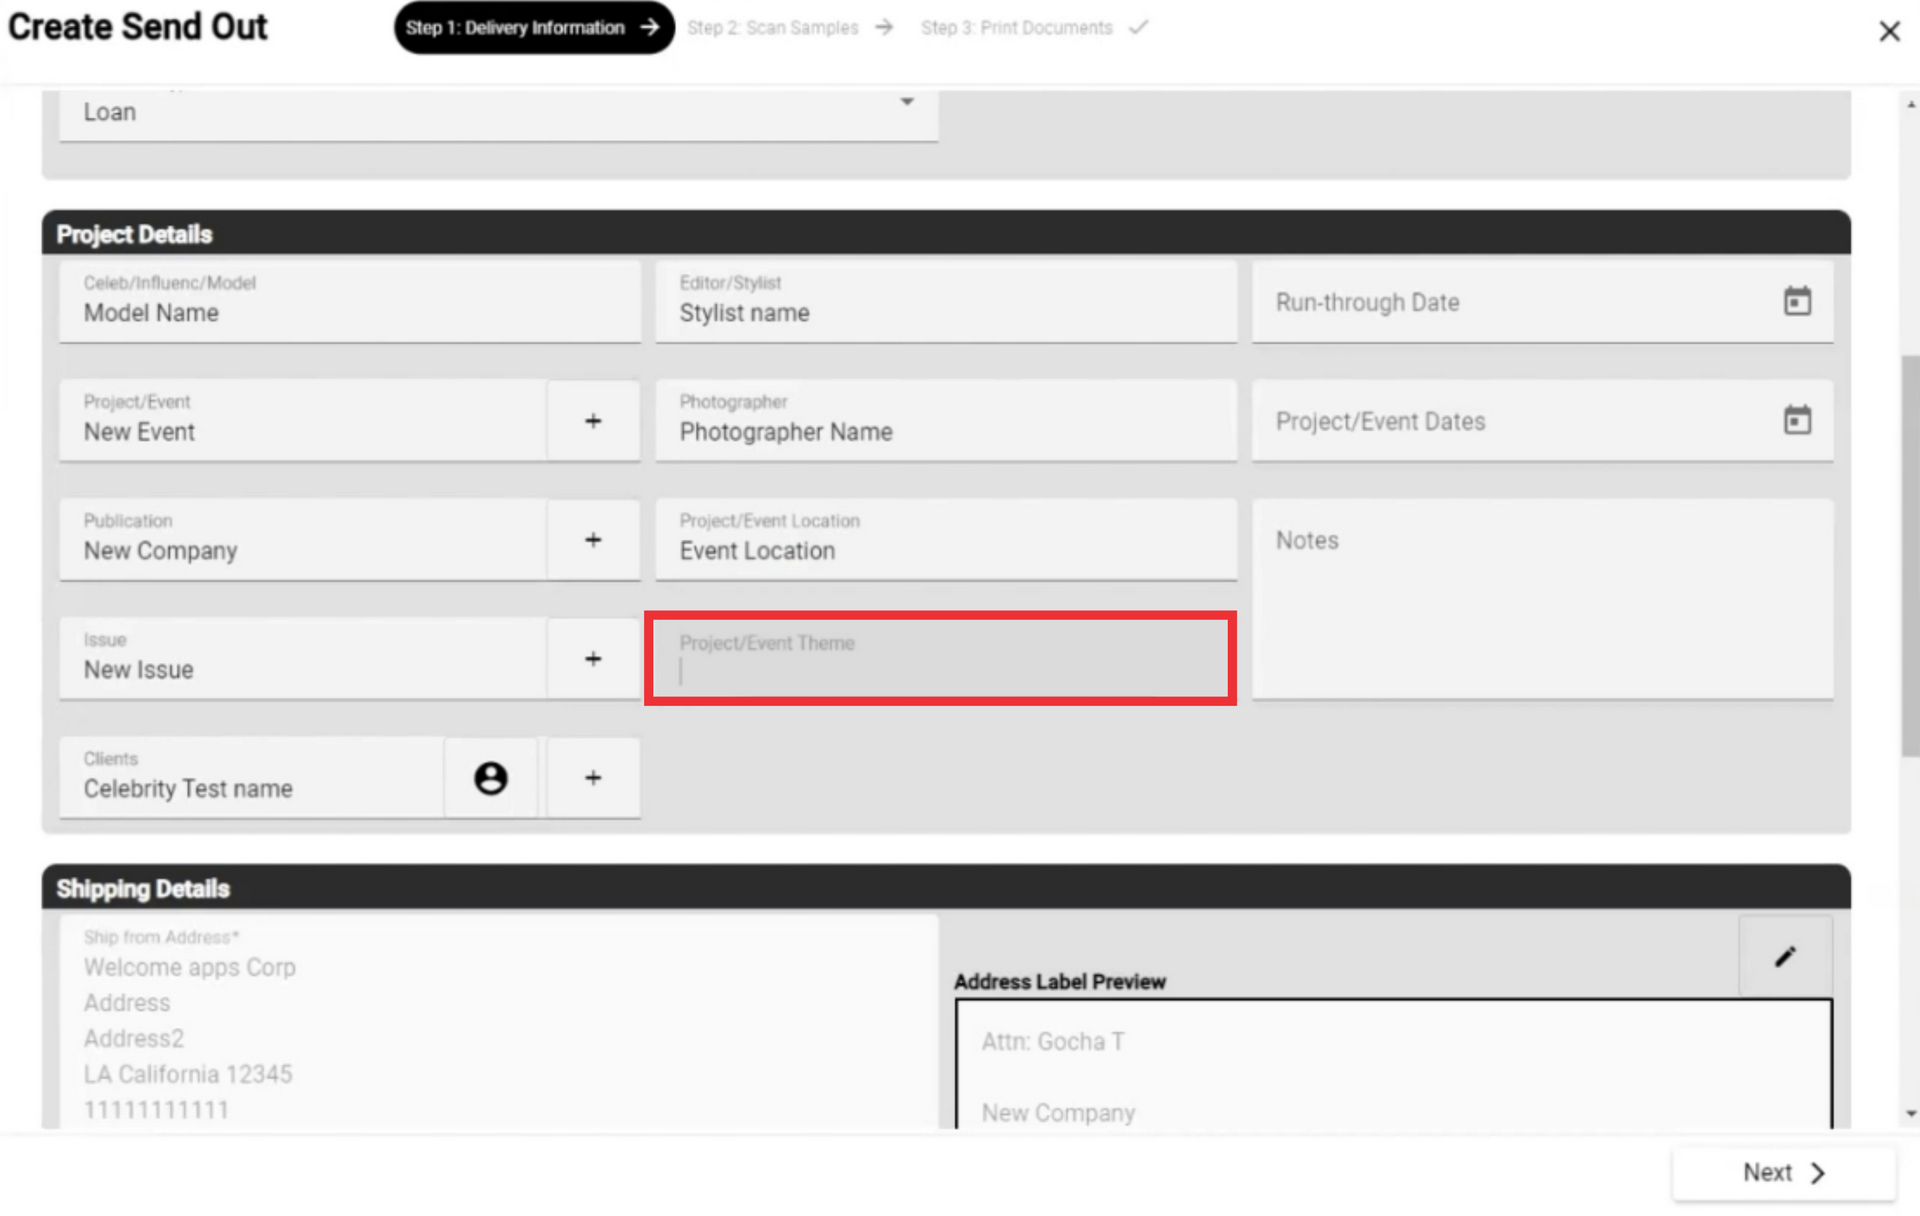Select the Issue field showing New Issue
This screenshot has width=1920, height=1216.
[x=303, y=659]
